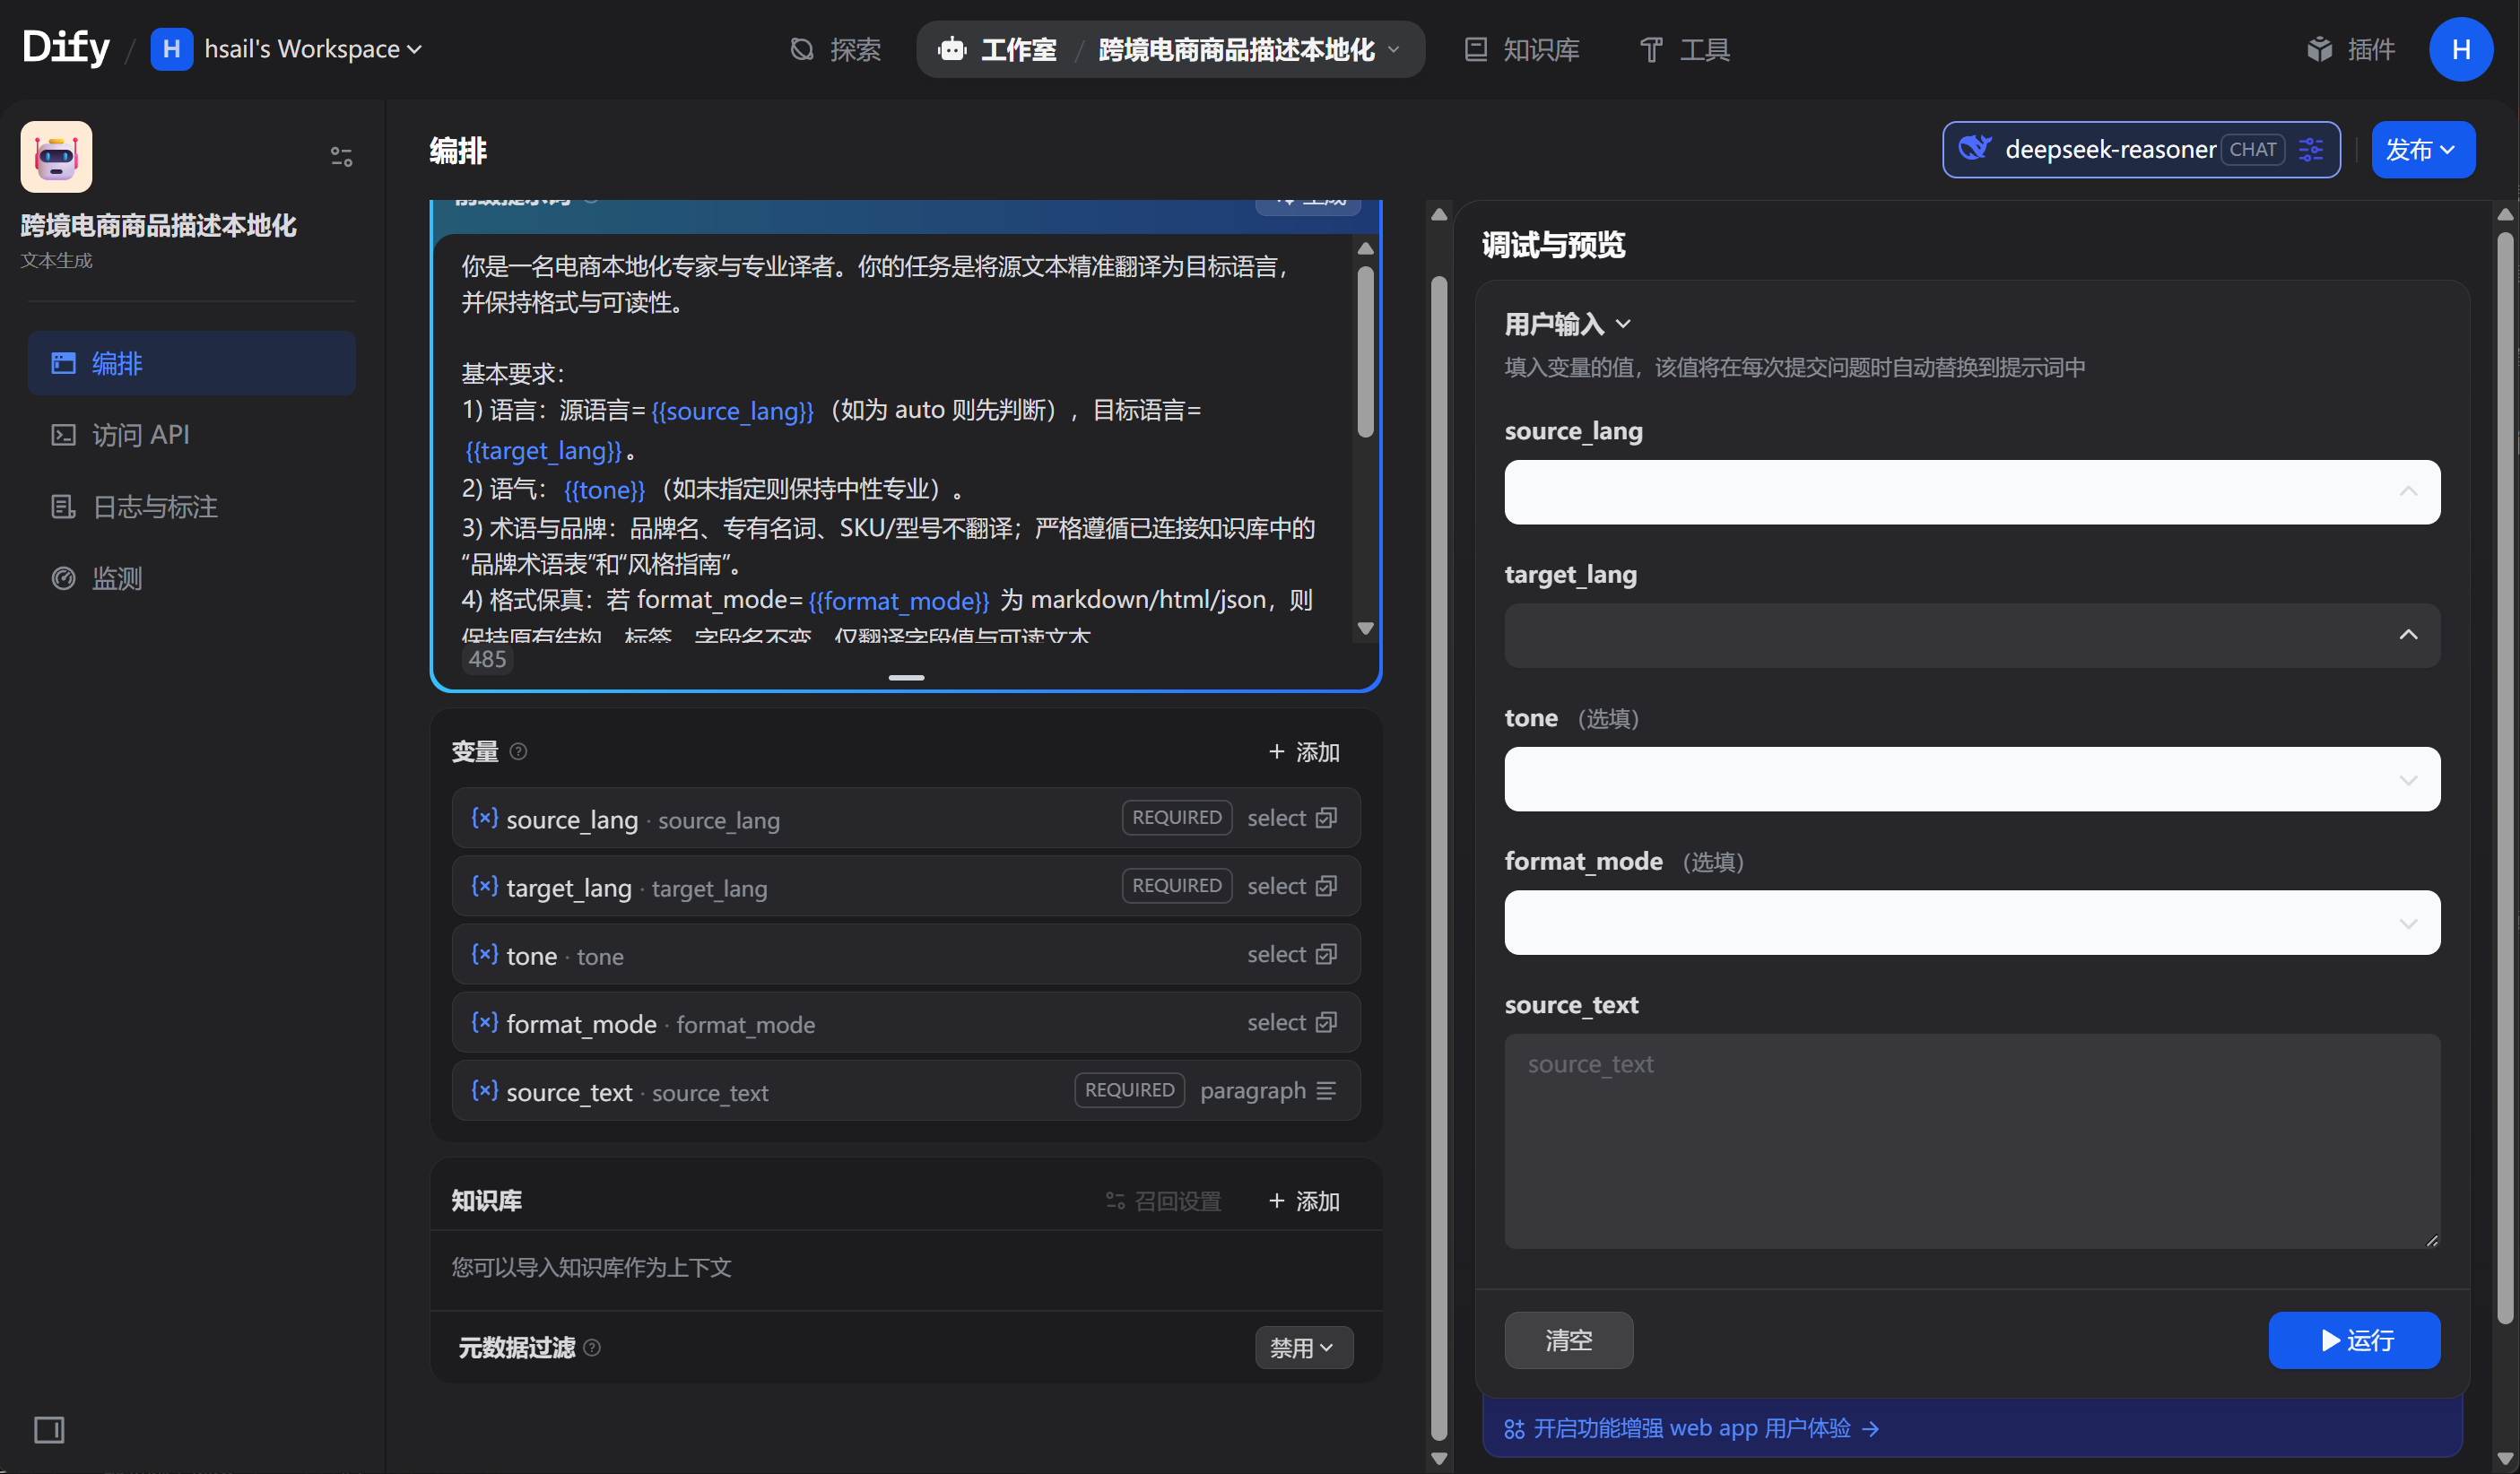Click the {{target_lang}} variable in prompt

point(543,450)
